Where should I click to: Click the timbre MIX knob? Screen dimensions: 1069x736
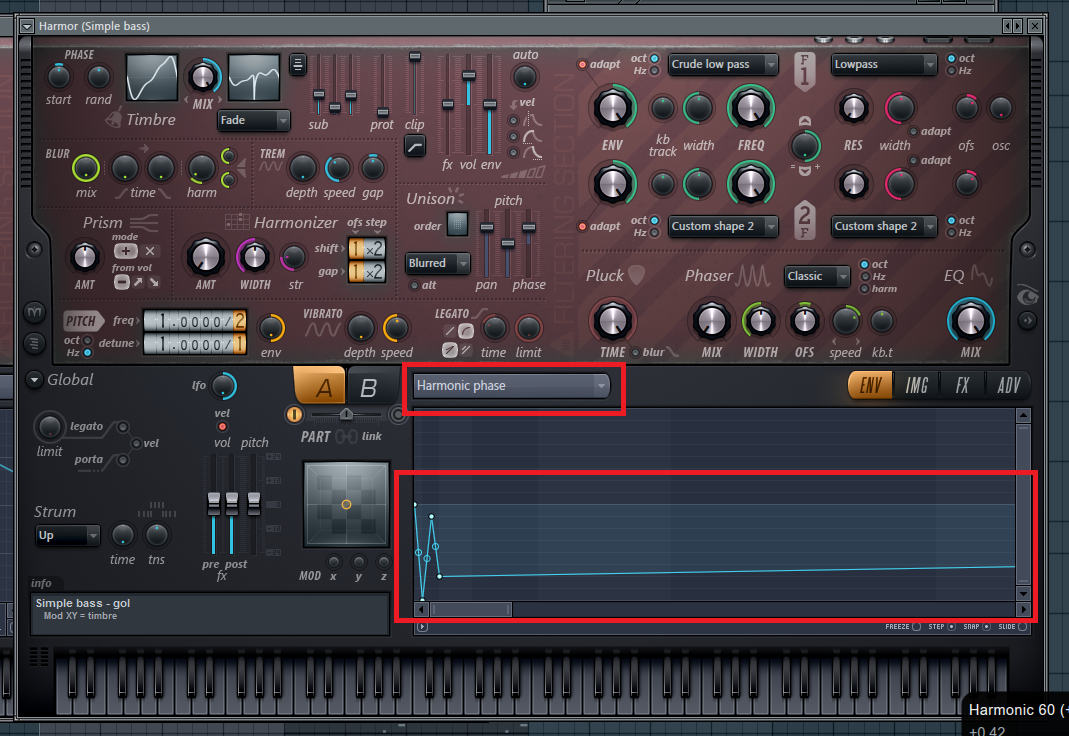tap(202, 77)
